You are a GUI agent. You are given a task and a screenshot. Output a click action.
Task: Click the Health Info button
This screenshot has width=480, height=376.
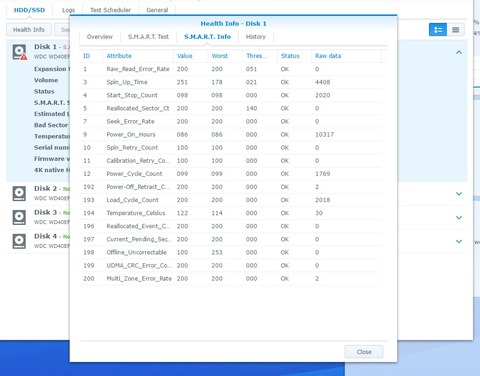tap(29, 30)
